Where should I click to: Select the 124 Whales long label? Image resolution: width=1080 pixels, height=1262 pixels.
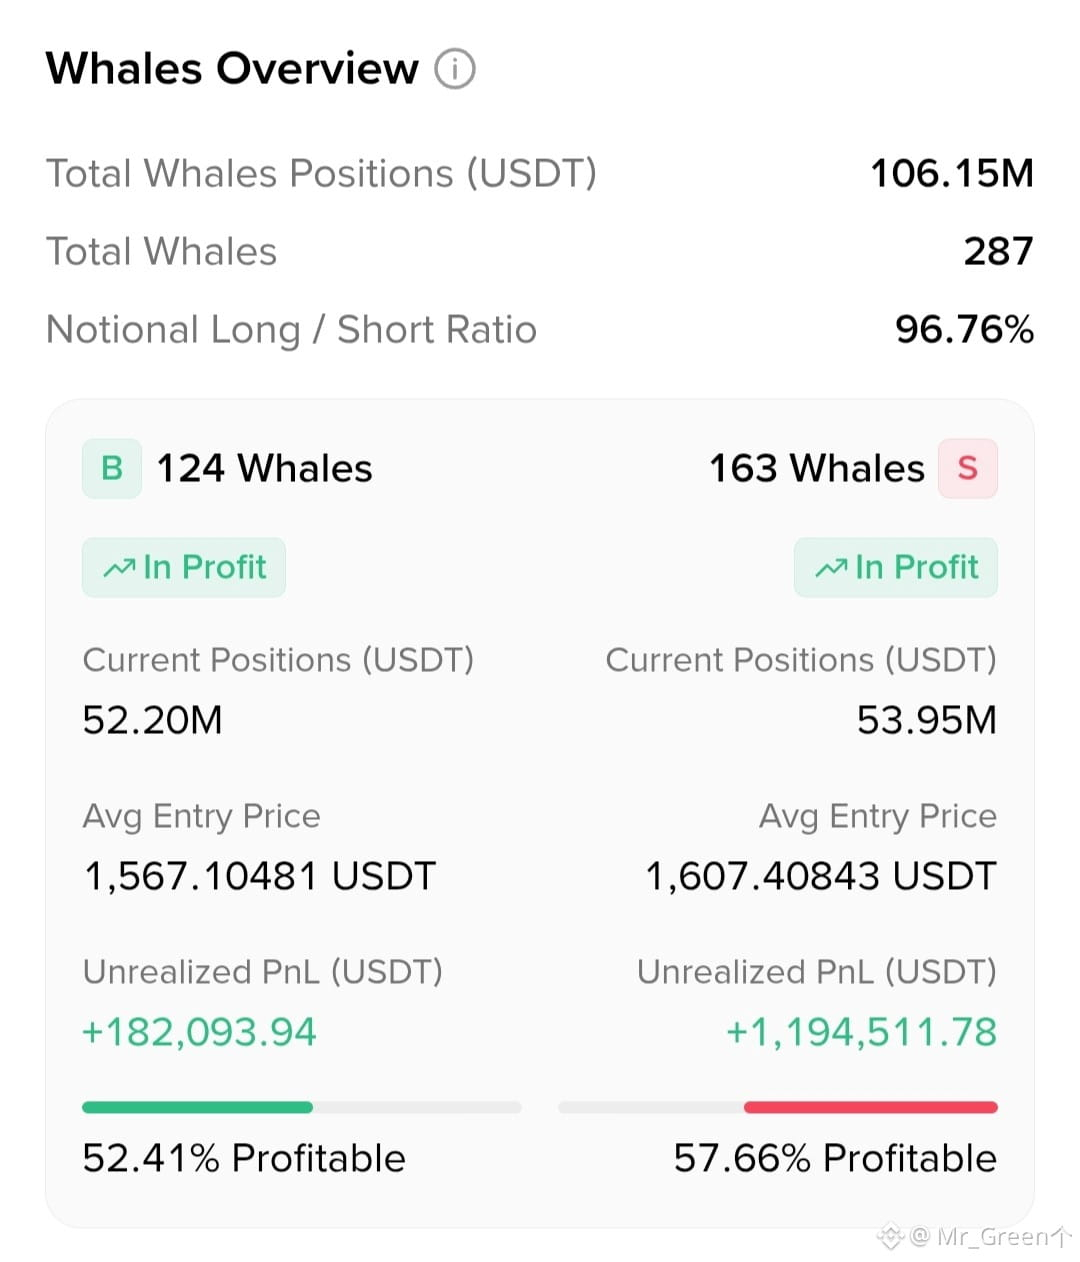[265, 468]
